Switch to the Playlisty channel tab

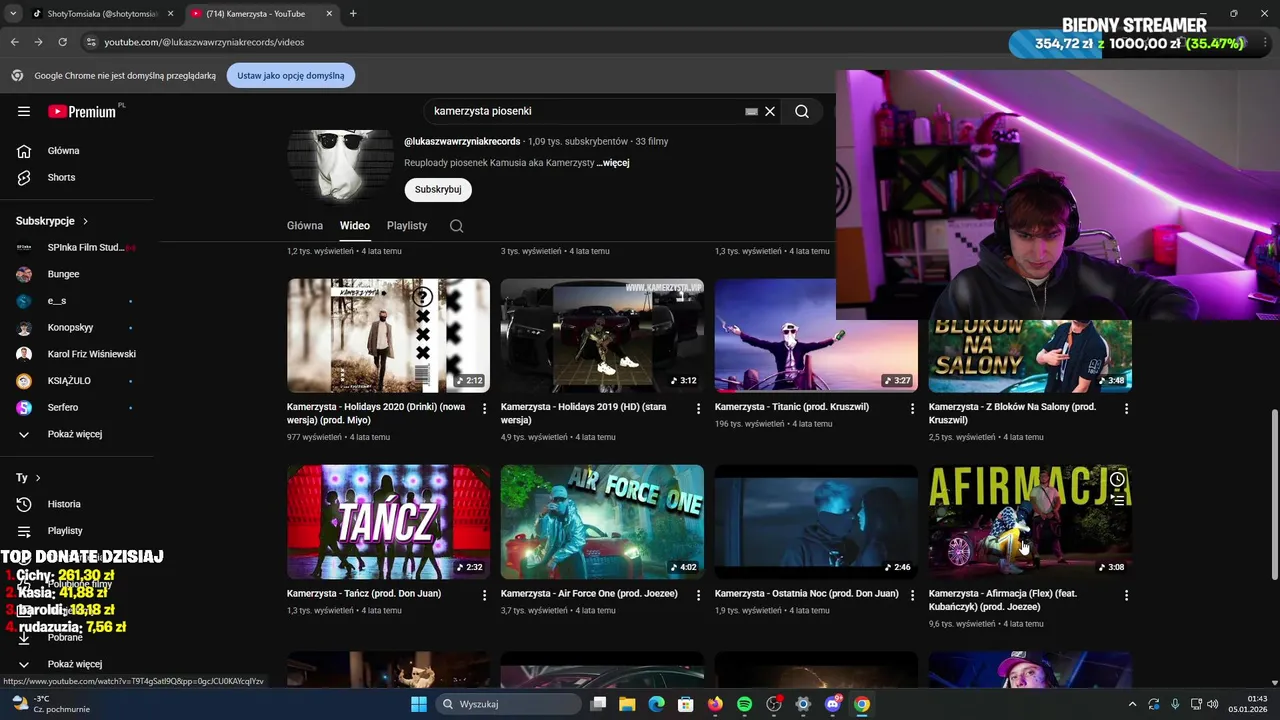[407, 226]
